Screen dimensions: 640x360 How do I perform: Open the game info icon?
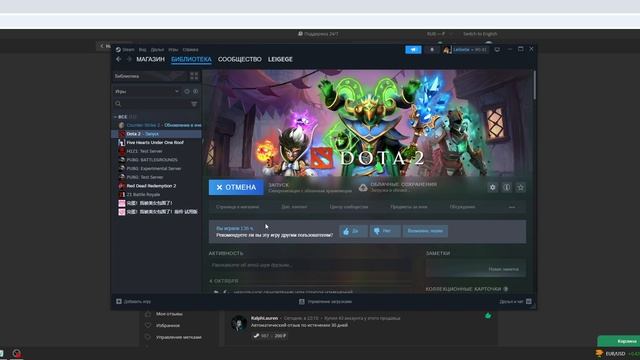click(507, 187)
